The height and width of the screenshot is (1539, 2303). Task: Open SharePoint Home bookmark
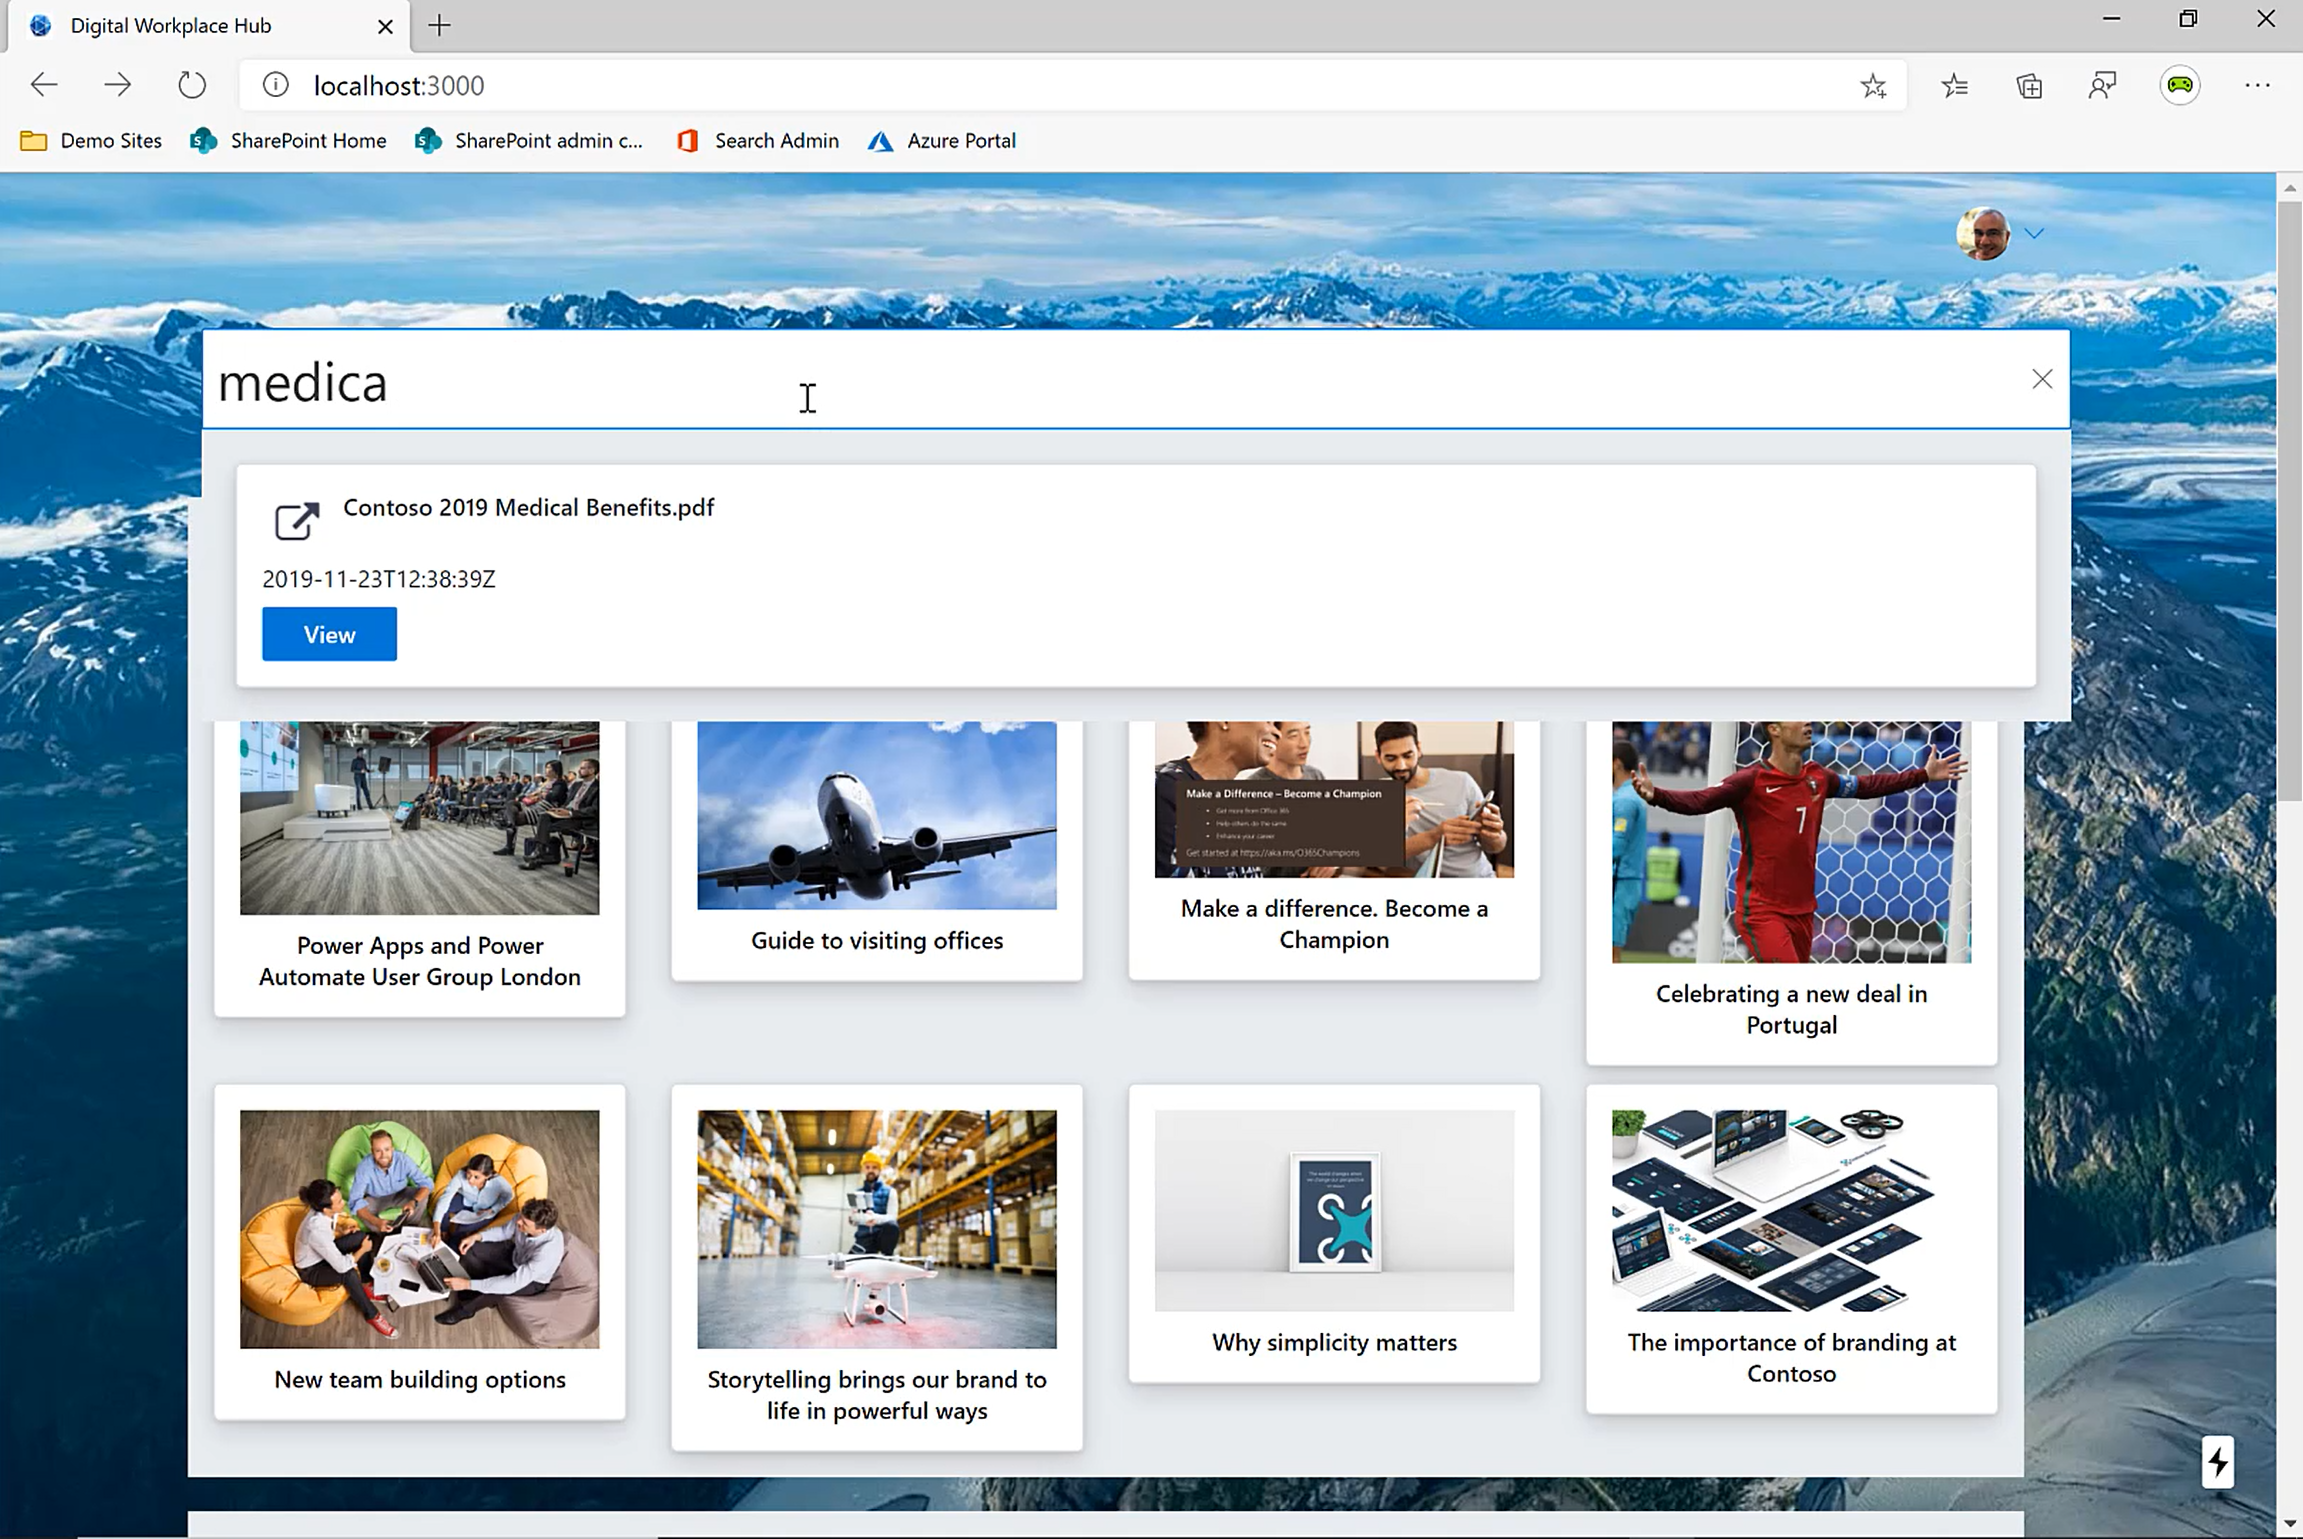click(288, 141)
